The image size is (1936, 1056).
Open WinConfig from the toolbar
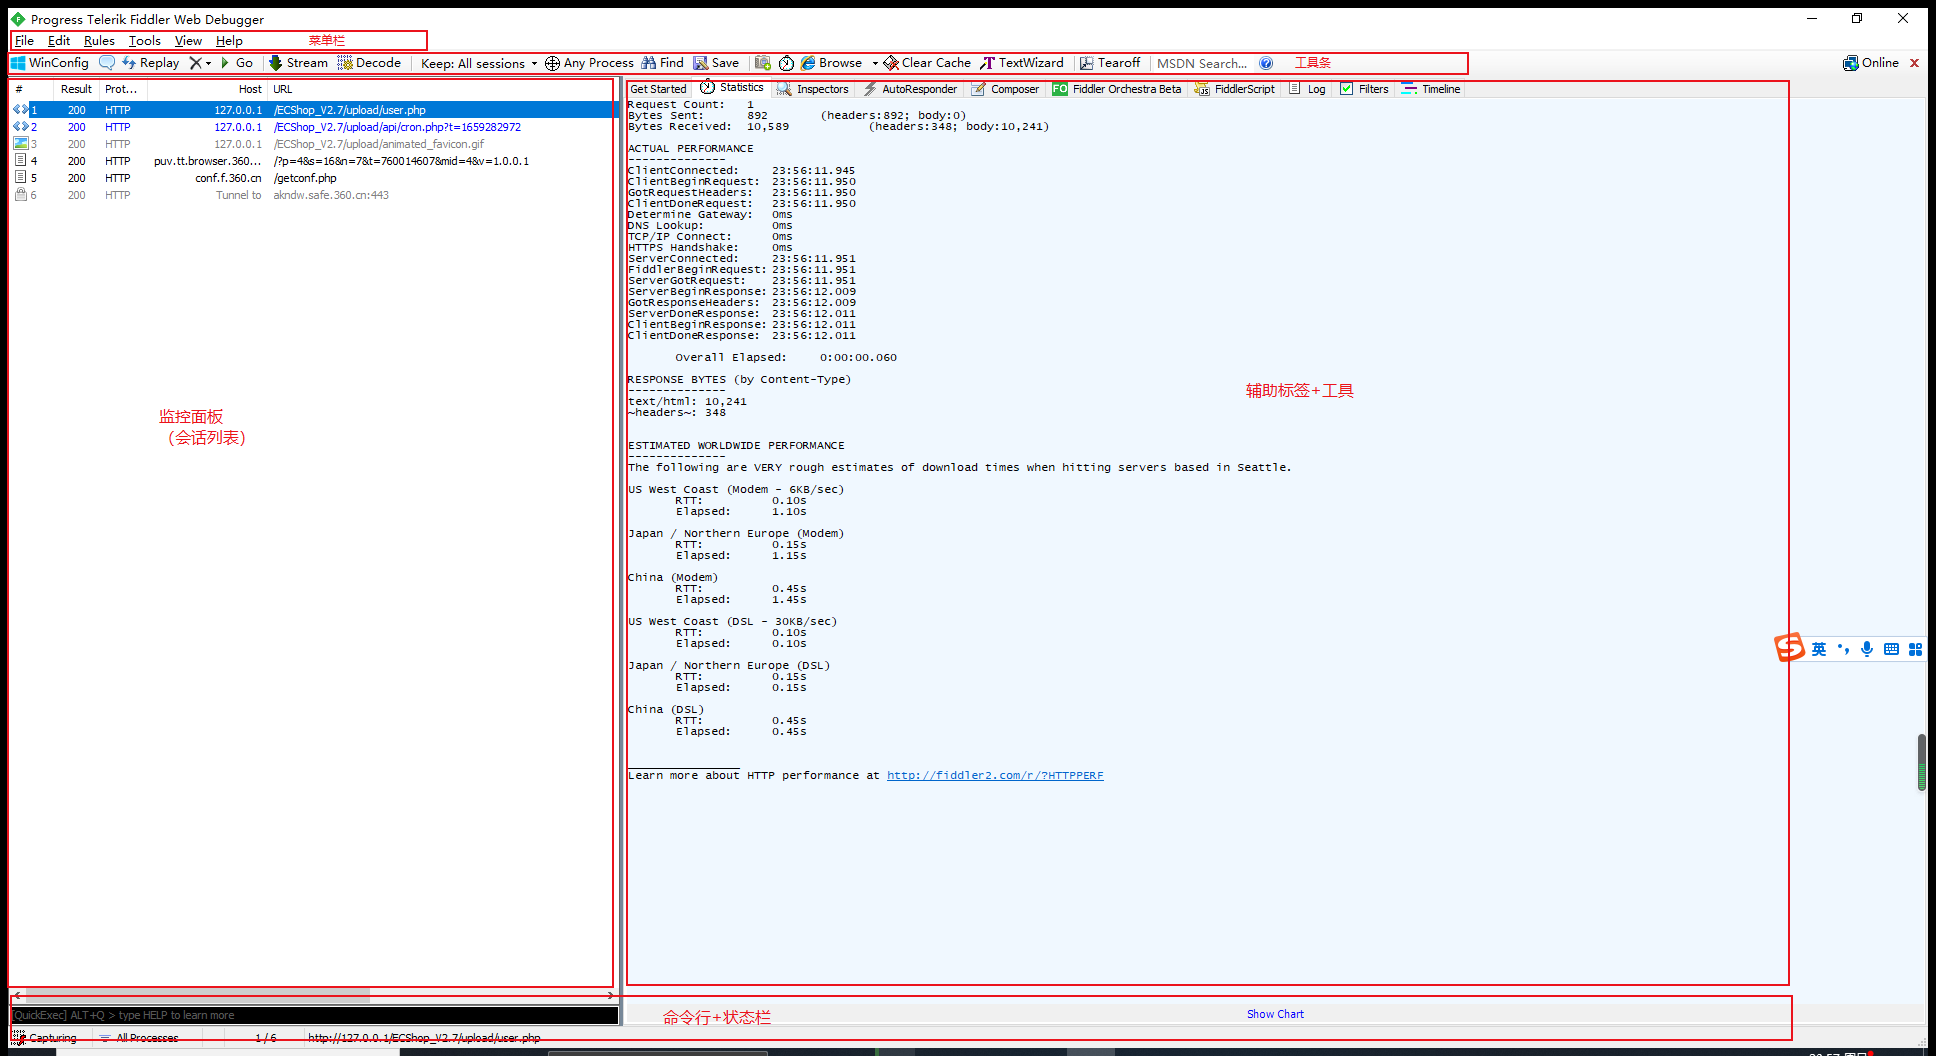[50, 63]
